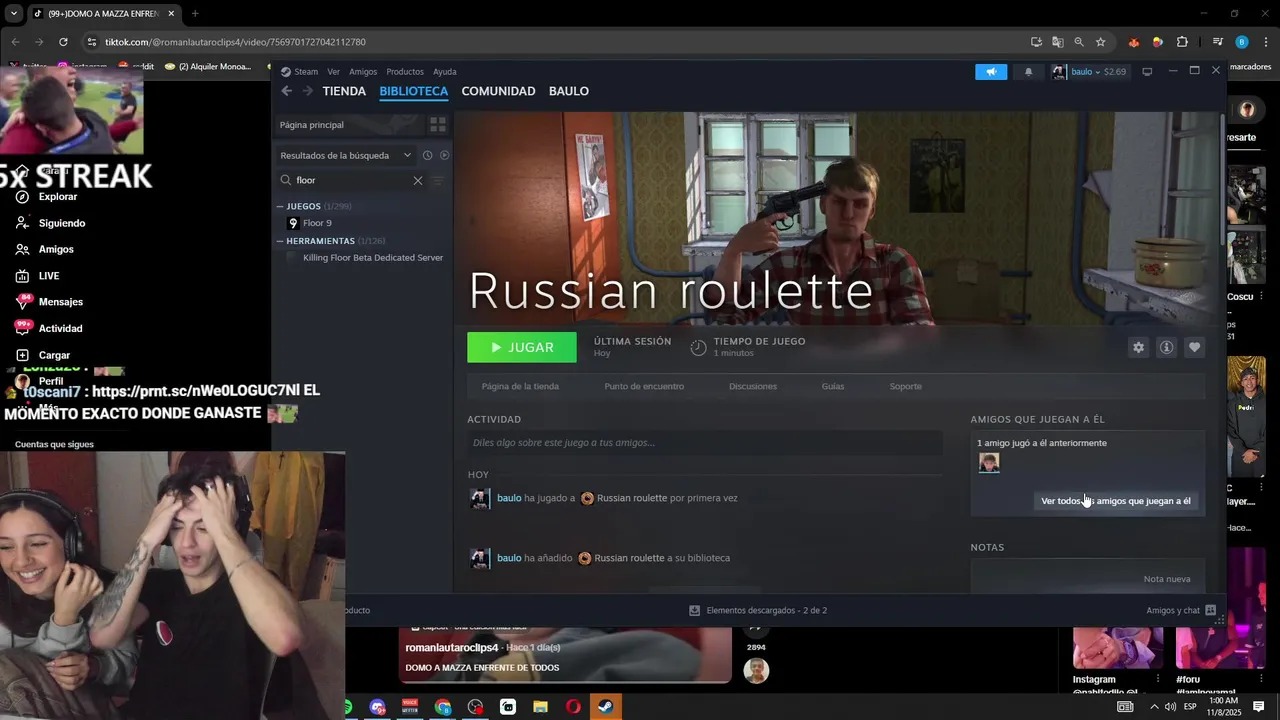Select Floor 9 in the game list
1280x720 pixels.
pos(317,223)
